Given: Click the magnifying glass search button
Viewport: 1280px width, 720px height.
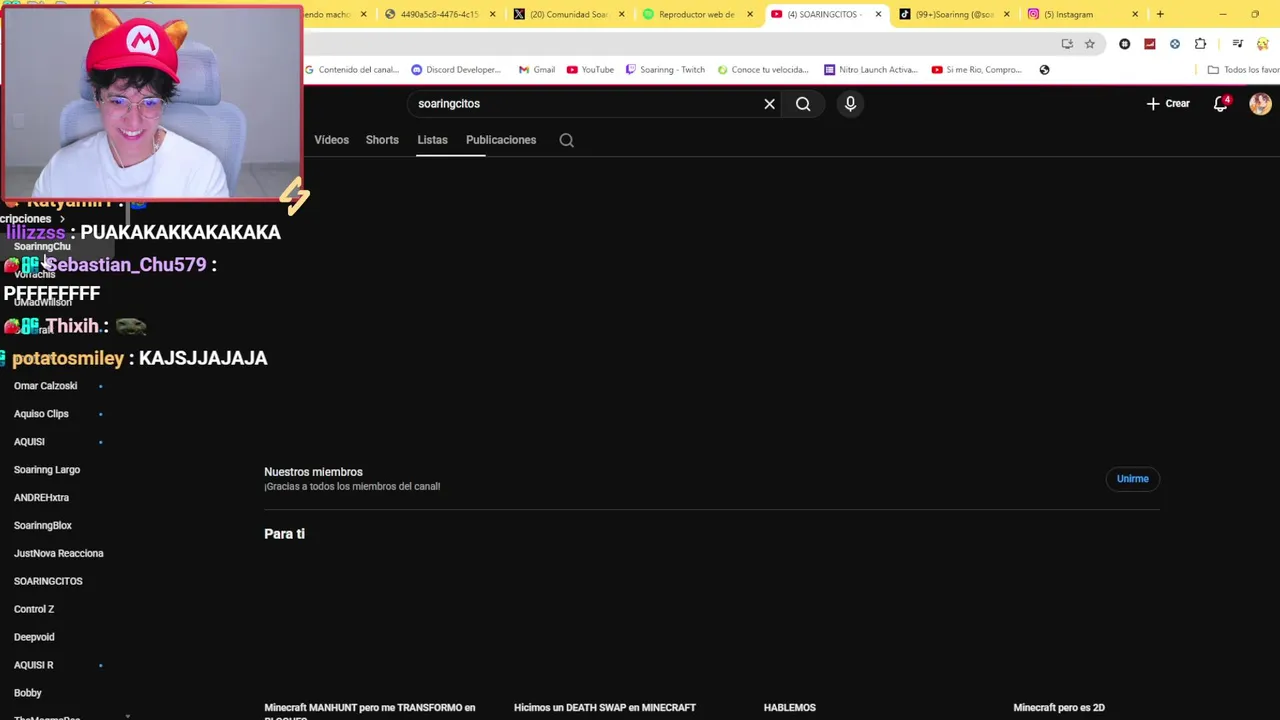Looking at the screenshot, I should [x=803, y=104].
